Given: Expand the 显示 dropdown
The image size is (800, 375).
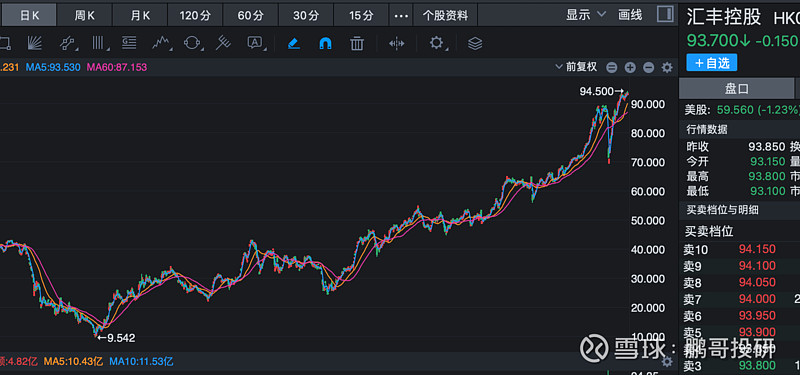Looking at the screenshot, I should click(586, 15).
